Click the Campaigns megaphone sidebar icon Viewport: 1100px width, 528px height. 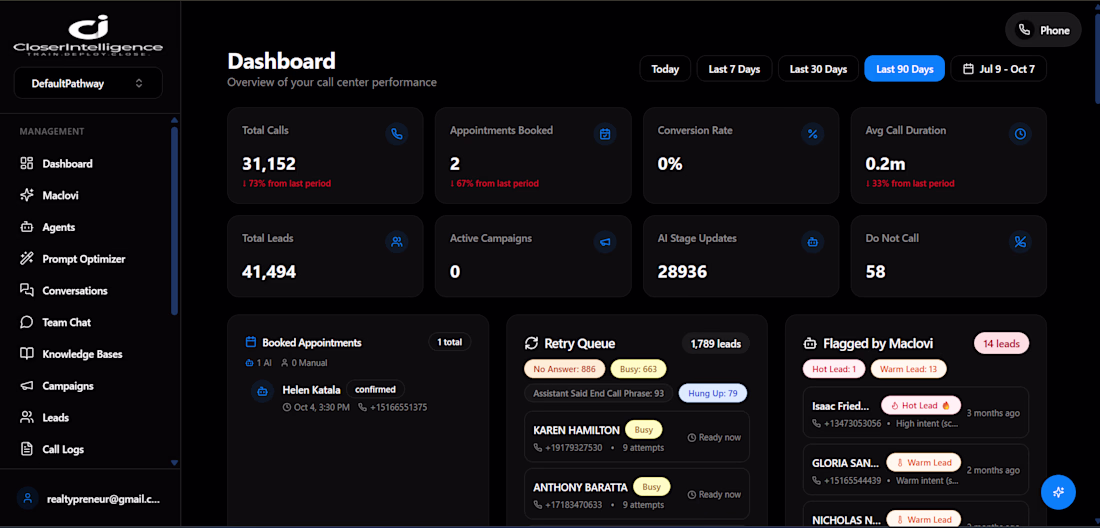point(27,386)
